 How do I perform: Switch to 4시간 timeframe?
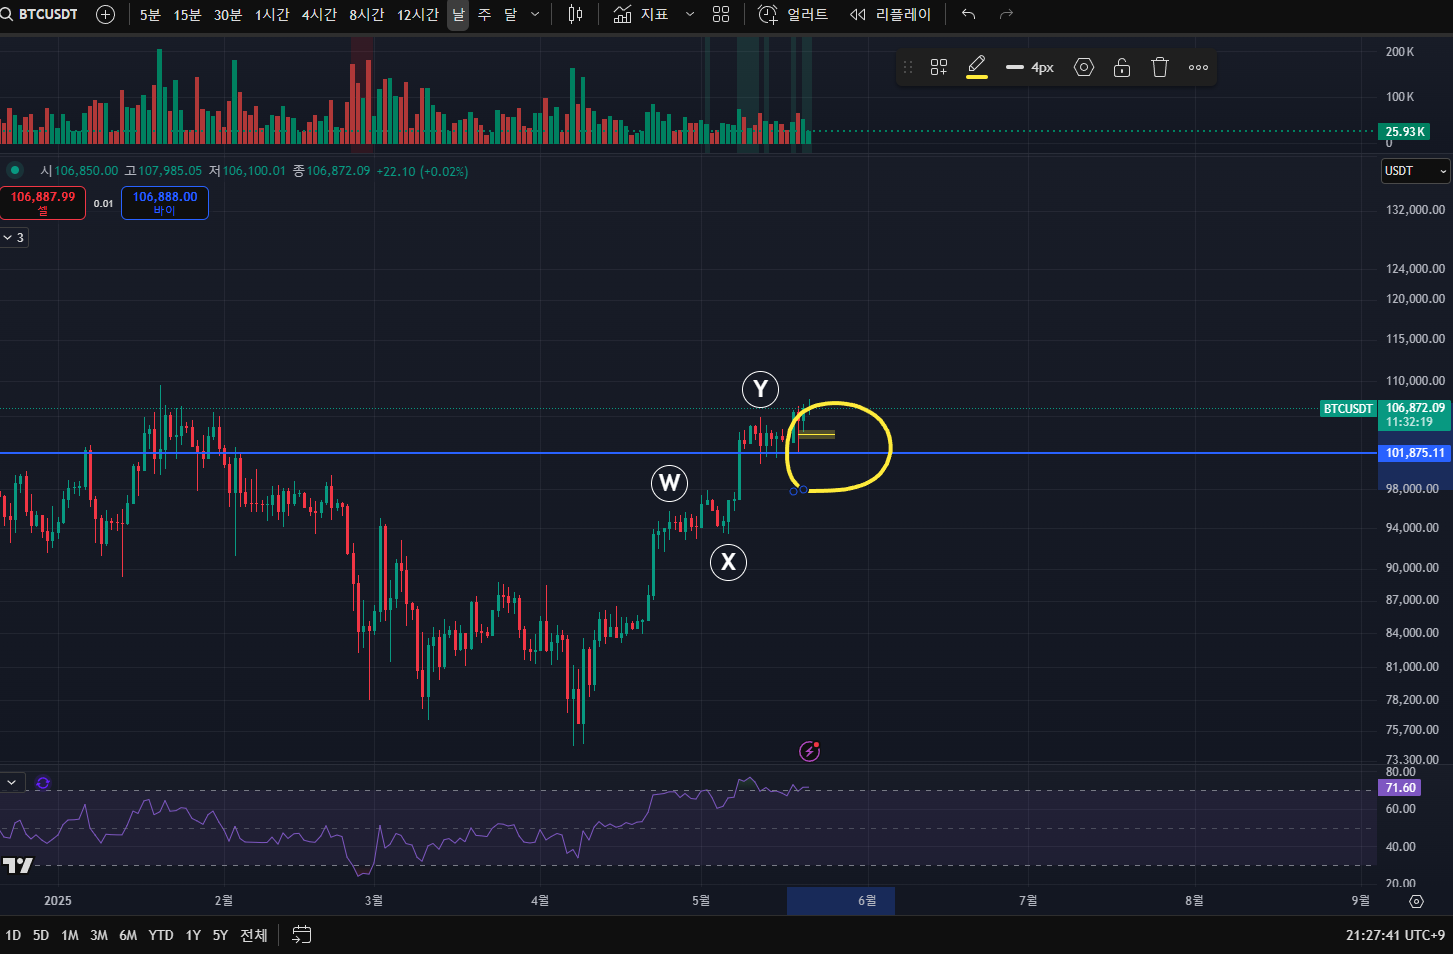(x=319, y=14)
